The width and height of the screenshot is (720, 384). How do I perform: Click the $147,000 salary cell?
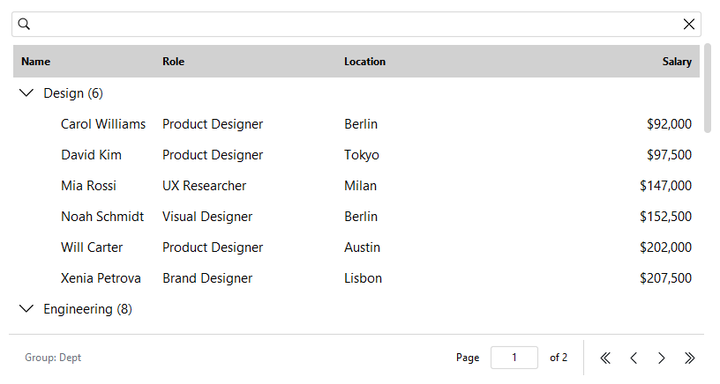665,186
